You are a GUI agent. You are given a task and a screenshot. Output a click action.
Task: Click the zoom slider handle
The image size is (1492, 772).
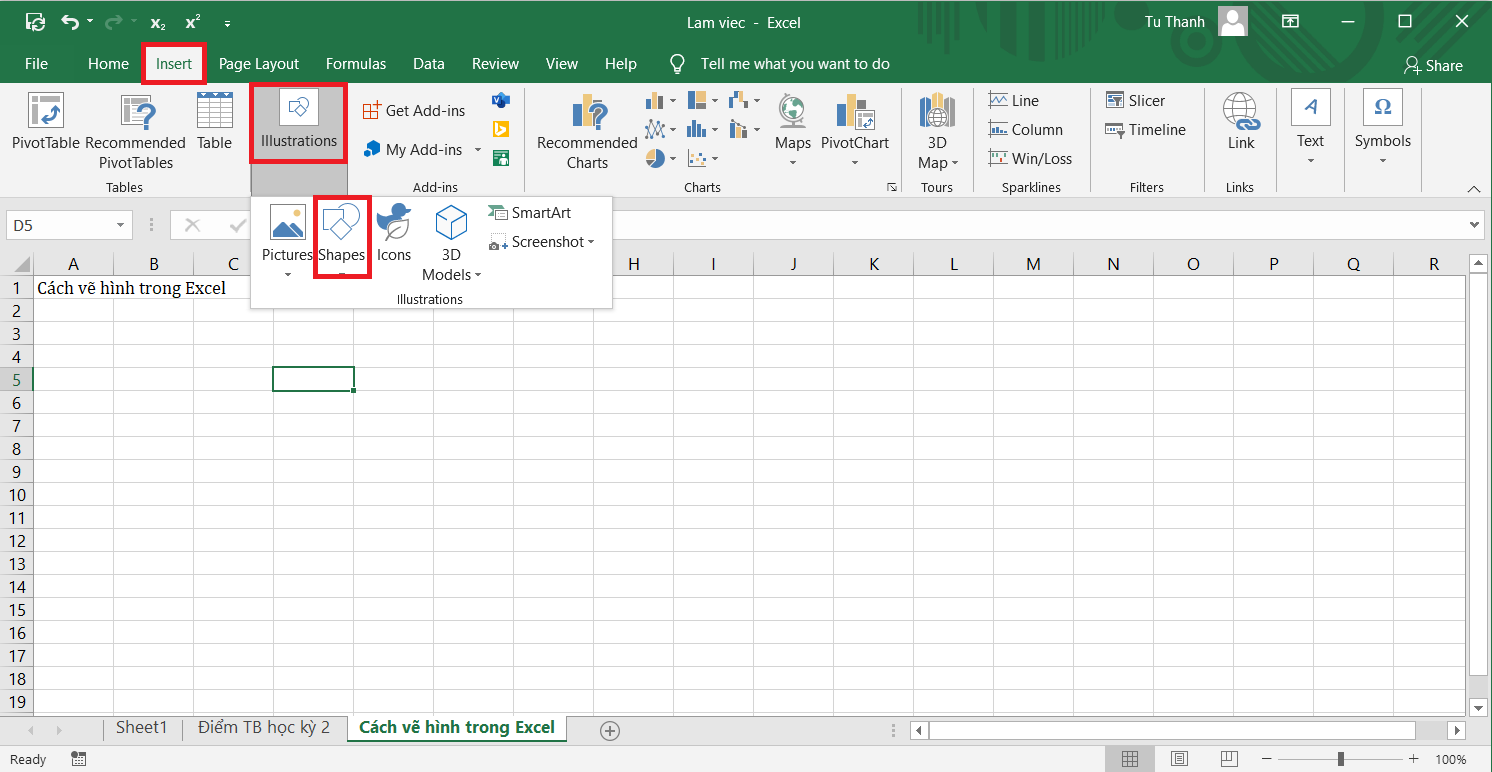point(1340,759)
